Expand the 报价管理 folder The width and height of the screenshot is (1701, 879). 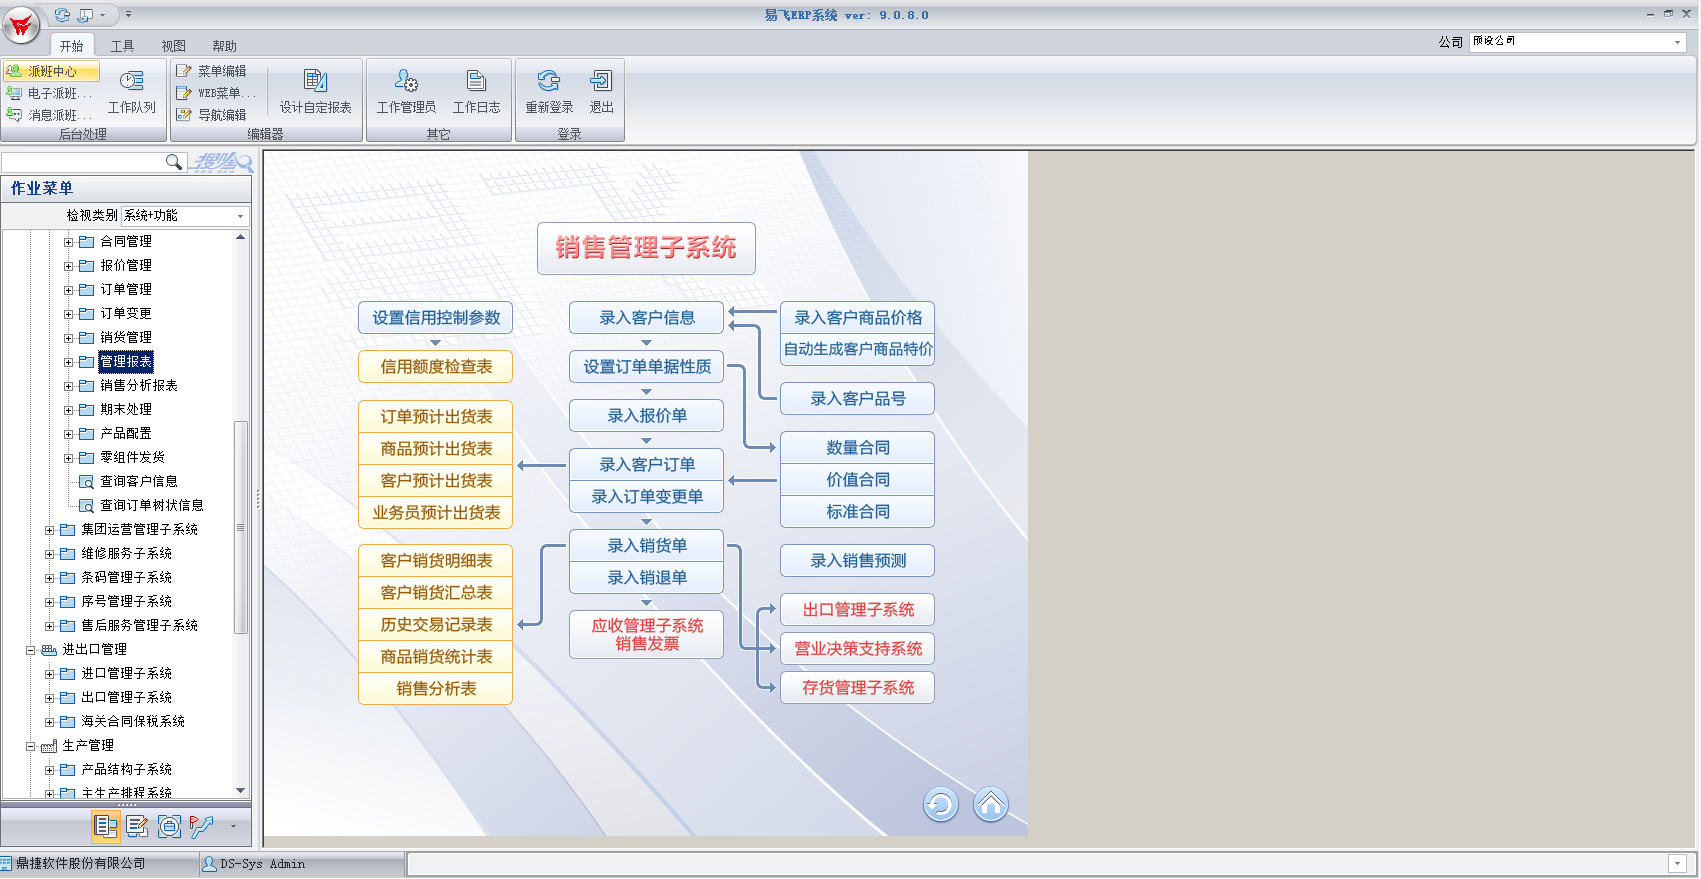point(69,266)
